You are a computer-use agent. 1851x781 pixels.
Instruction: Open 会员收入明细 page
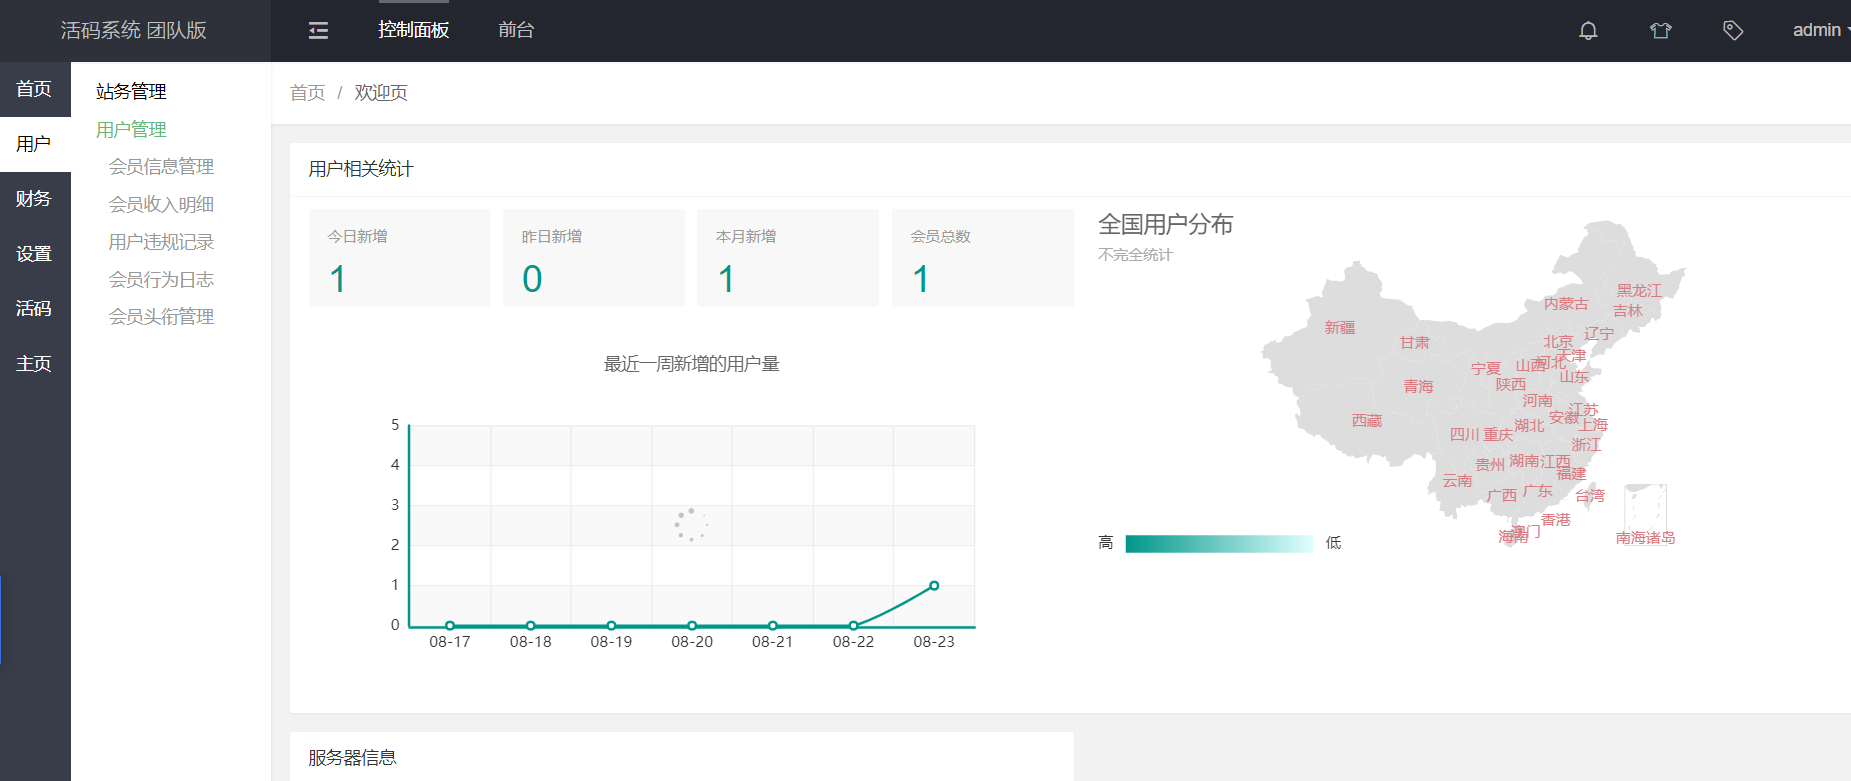click(161, 204)
